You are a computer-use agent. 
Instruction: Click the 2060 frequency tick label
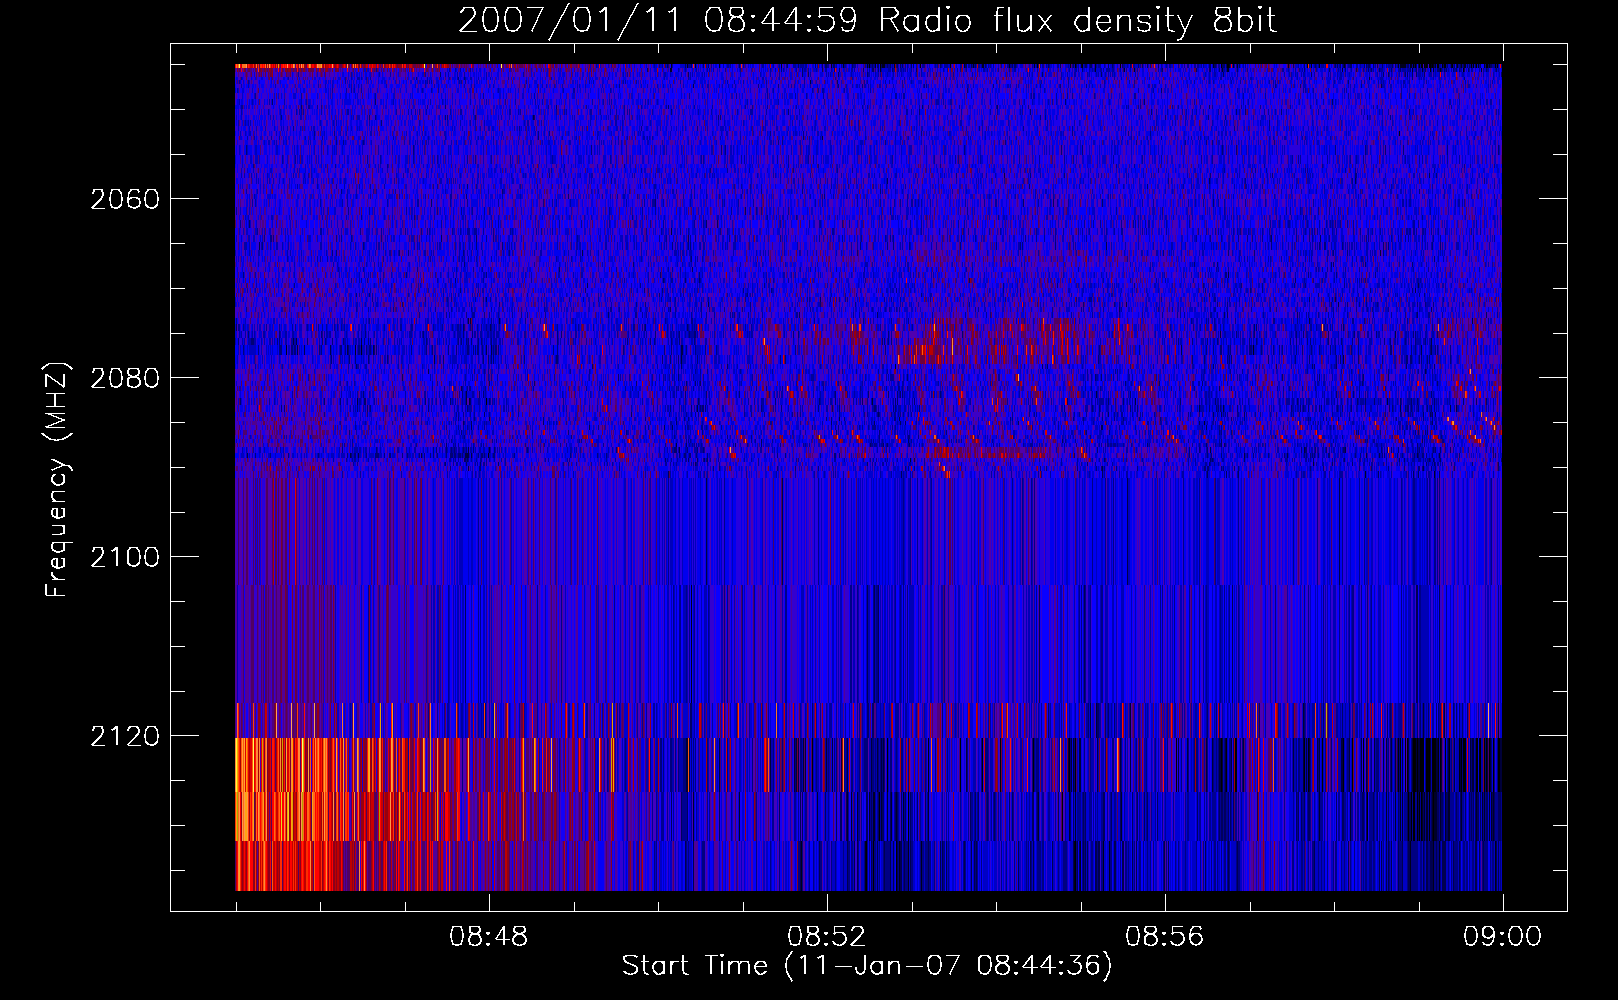pyautogui.click(x=125, y=199)
